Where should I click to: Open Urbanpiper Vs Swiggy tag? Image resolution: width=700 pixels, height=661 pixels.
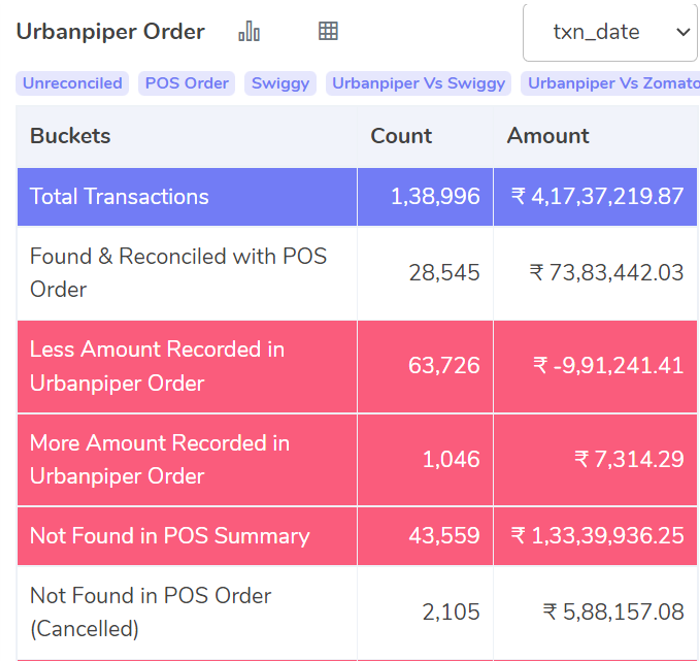(x=418, y=83)
